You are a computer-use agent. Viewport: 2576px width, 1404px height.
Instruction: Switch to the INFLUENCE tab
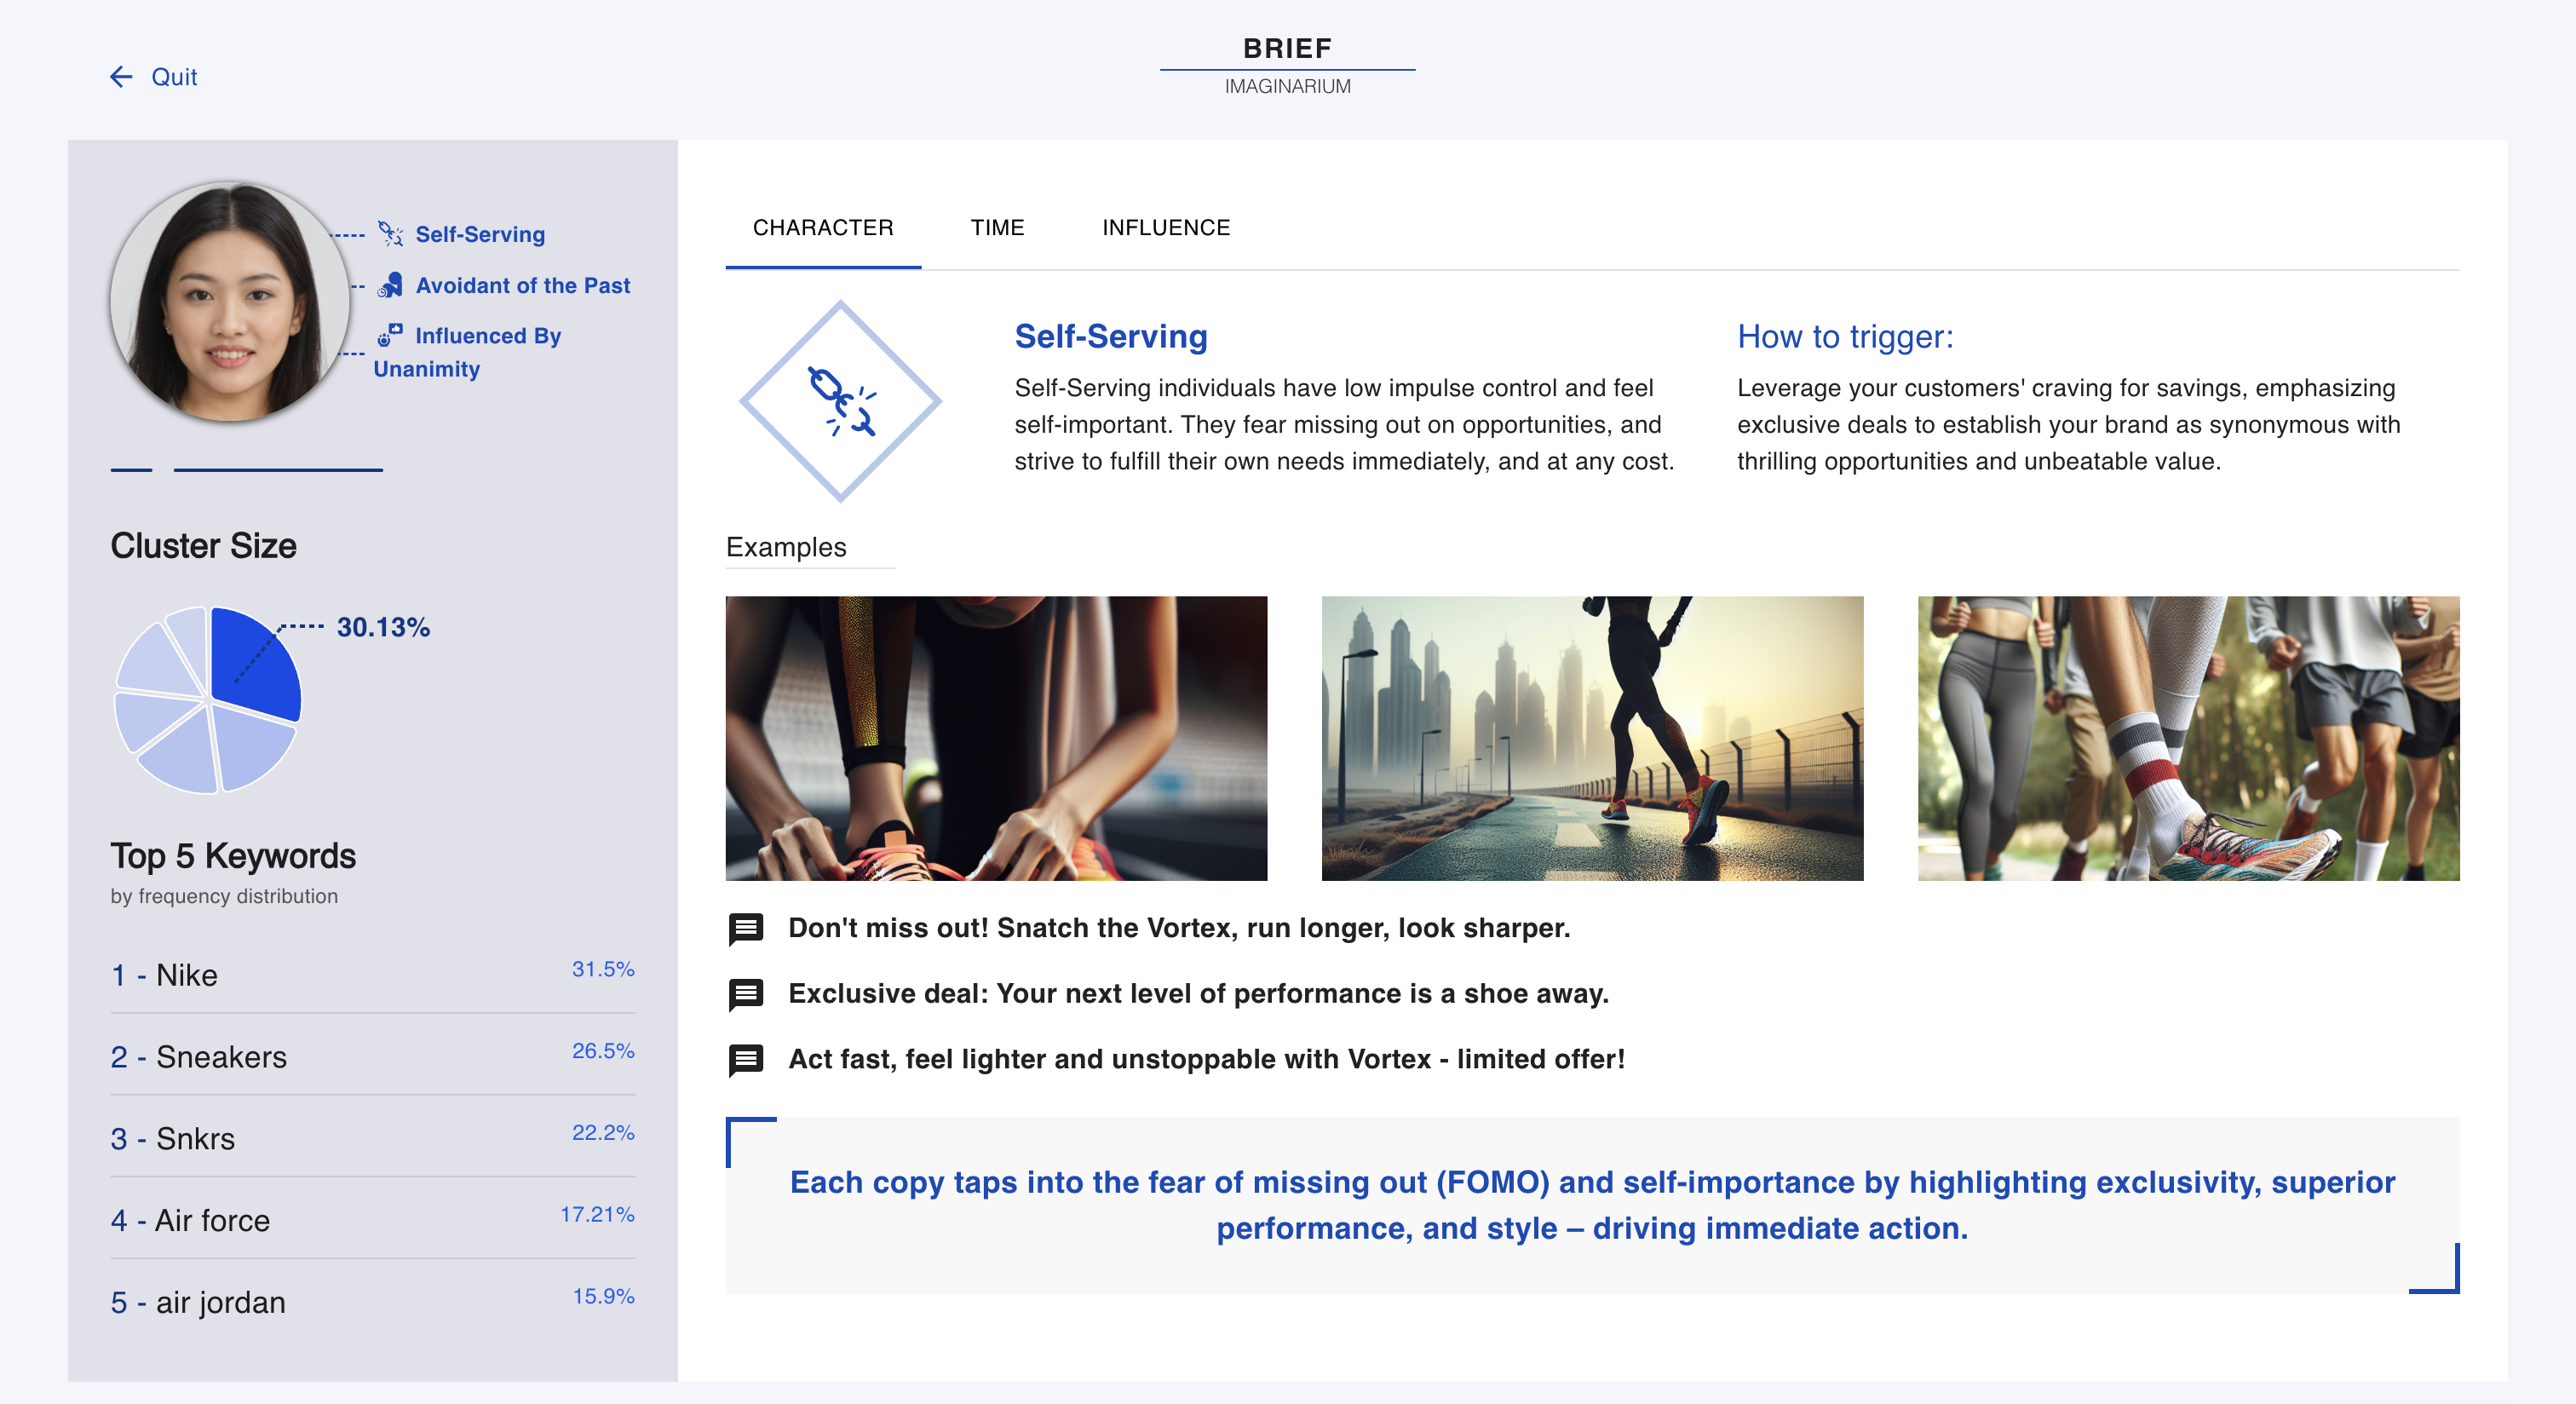pos(1166,228)
